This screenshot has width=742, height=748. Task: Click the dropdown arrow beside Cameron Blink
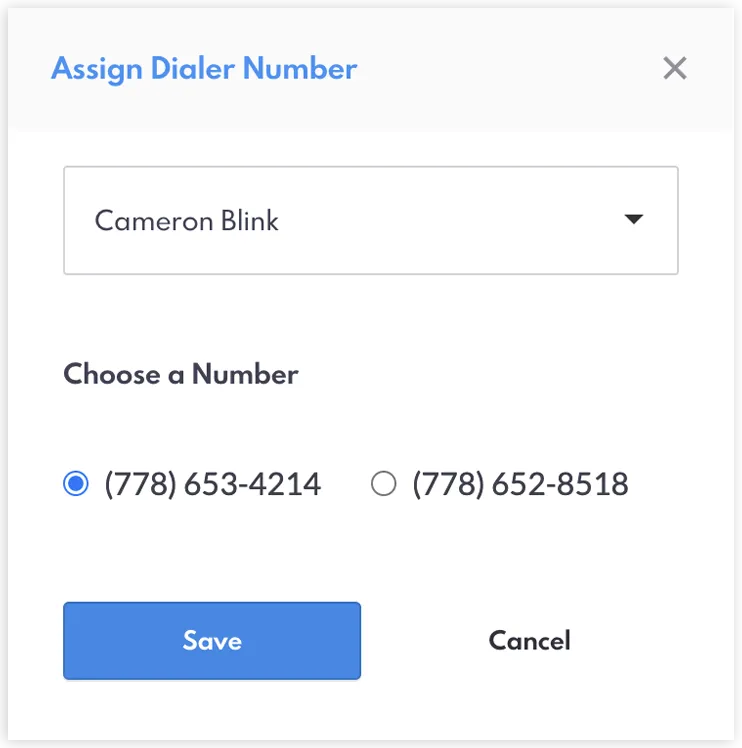coord(634,219)
